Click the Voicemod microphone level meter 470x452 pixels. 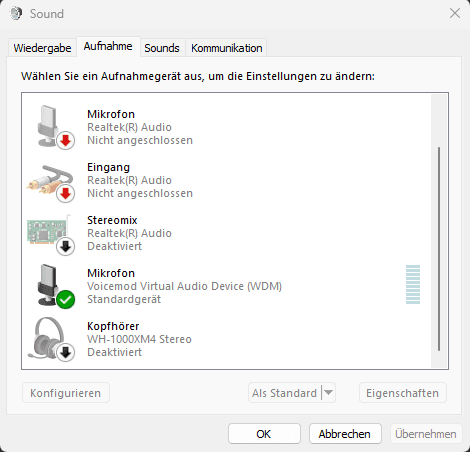pos(413,284)
